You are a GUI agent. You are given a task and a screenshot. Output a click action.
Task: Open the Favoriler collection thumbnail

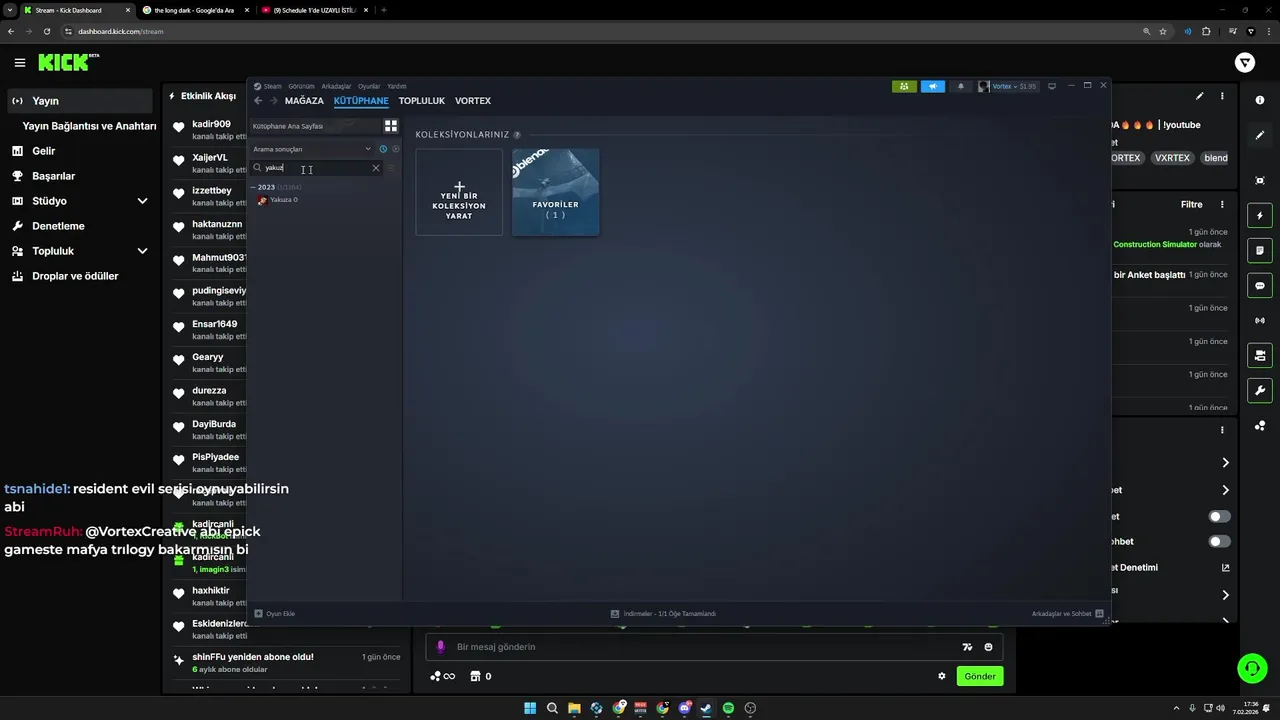coord(555,192)
